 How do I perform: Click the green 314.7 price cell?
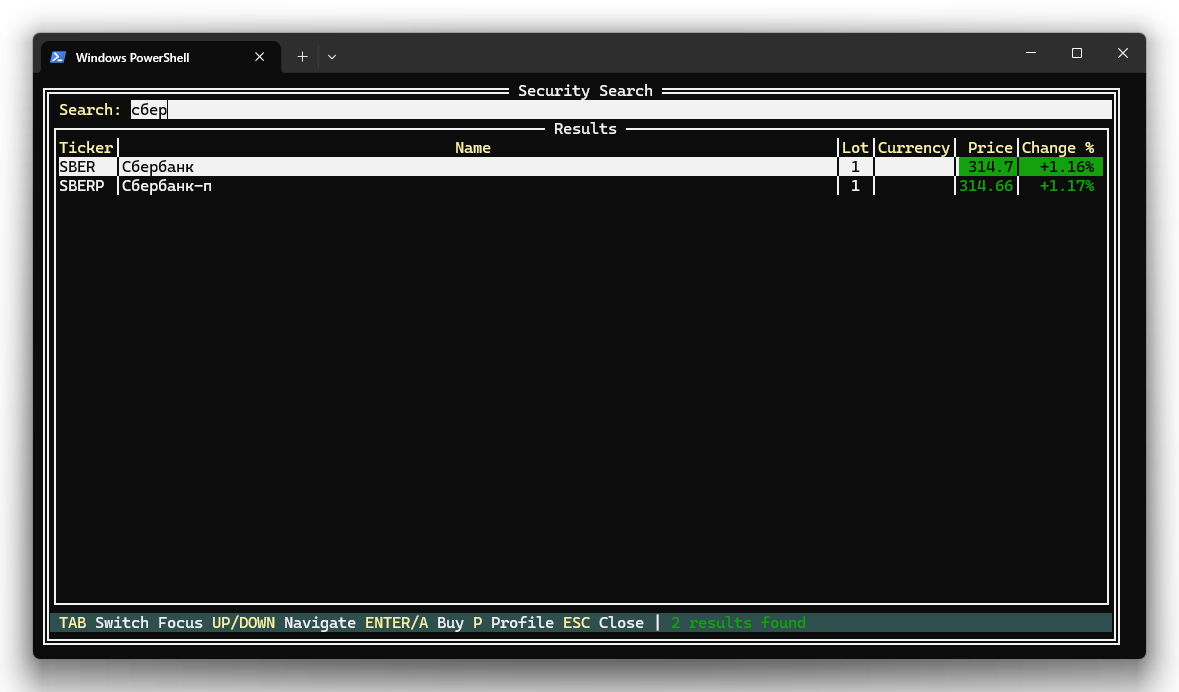[x=989, y=167]
